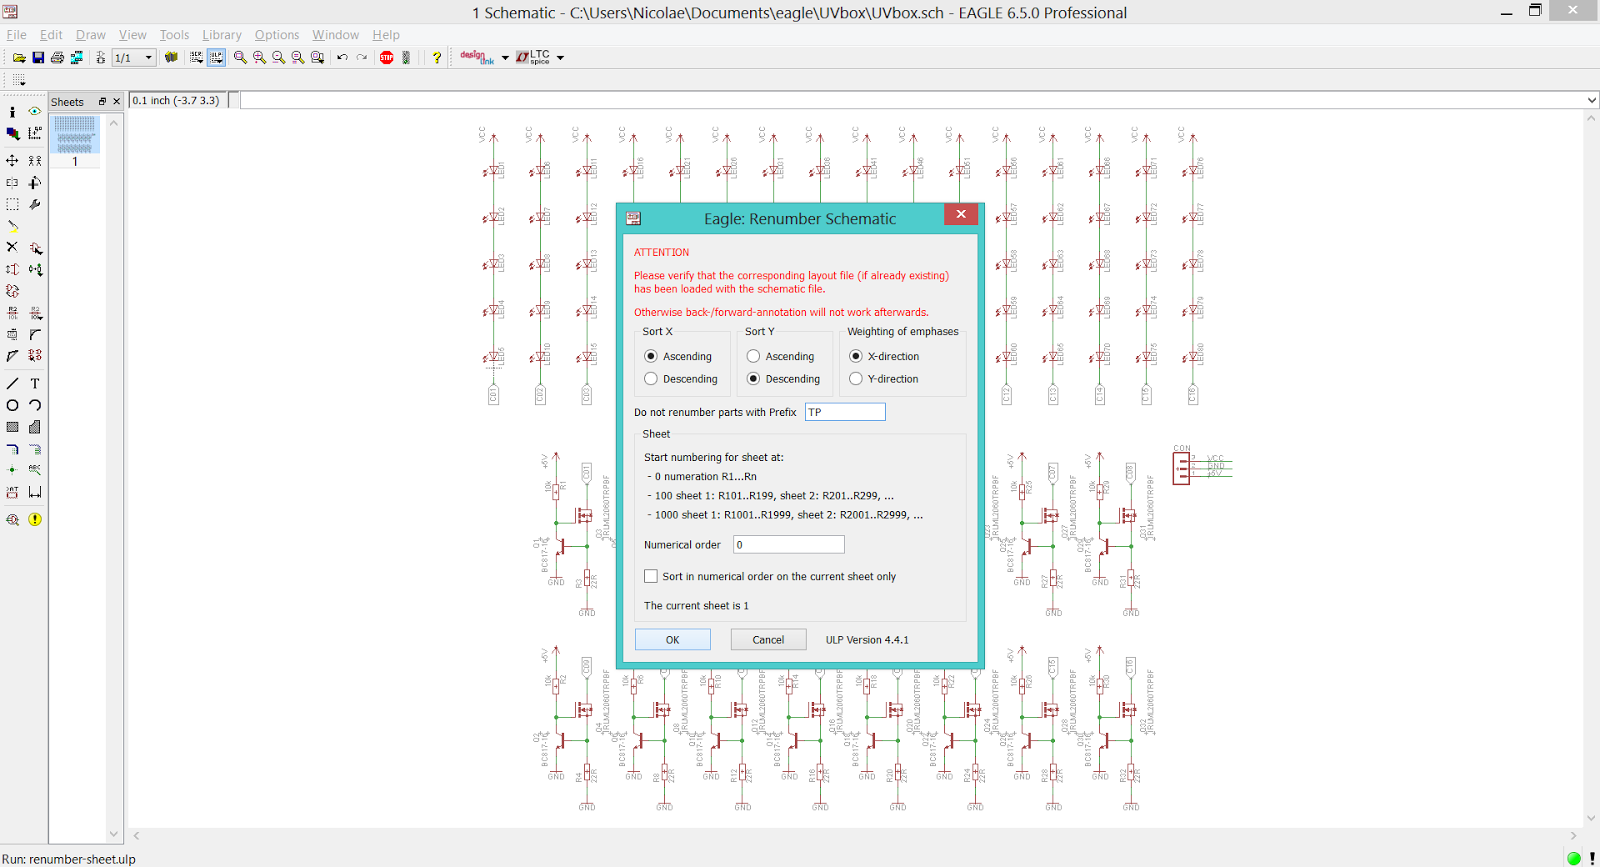Open the Library menu
Image resolution: width=1600 pixels, height=867 pixels.
(x=222, y=35)
